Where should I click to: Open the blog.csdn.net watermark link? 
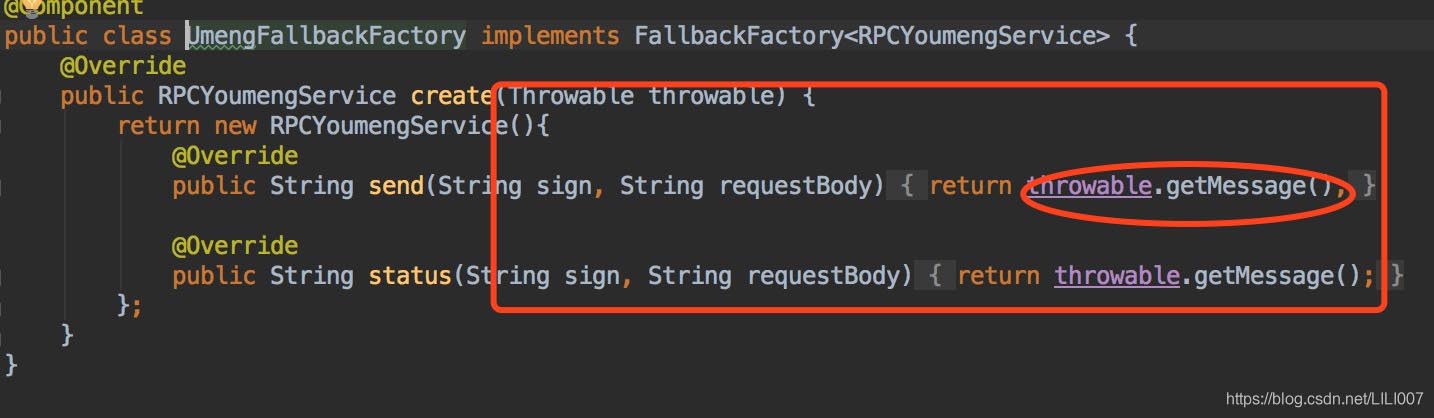pos(1324,399)
